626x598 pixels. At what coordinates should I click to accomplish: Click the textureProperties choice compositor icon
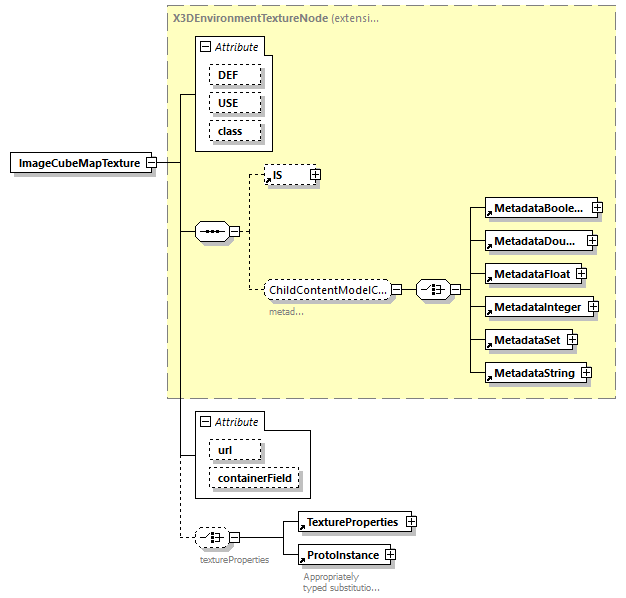point(211,538)
